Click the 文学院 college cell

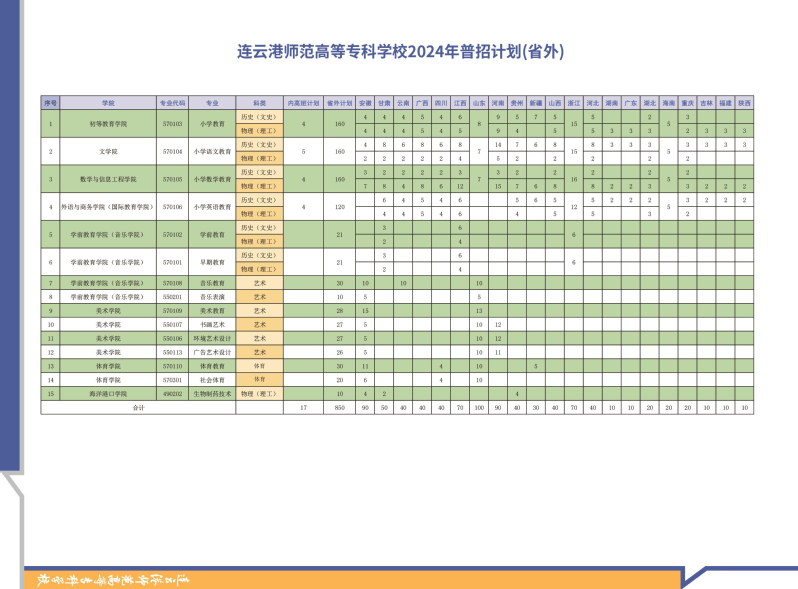pos(108,152)
